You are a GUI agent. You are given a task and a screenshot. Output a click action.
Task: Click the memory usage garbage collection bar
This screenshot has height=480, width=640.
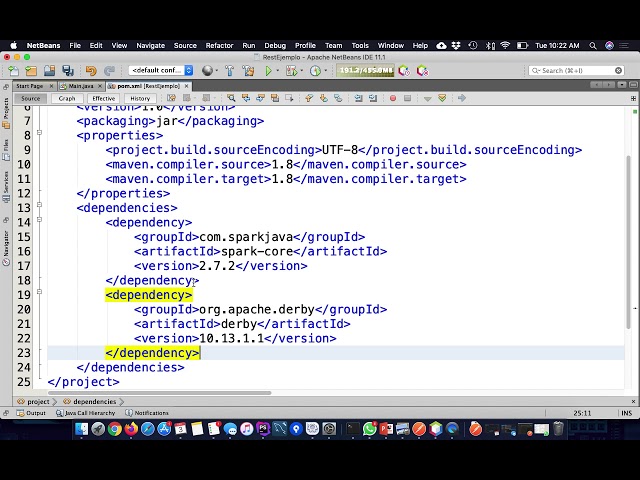[x=365, y=71]
